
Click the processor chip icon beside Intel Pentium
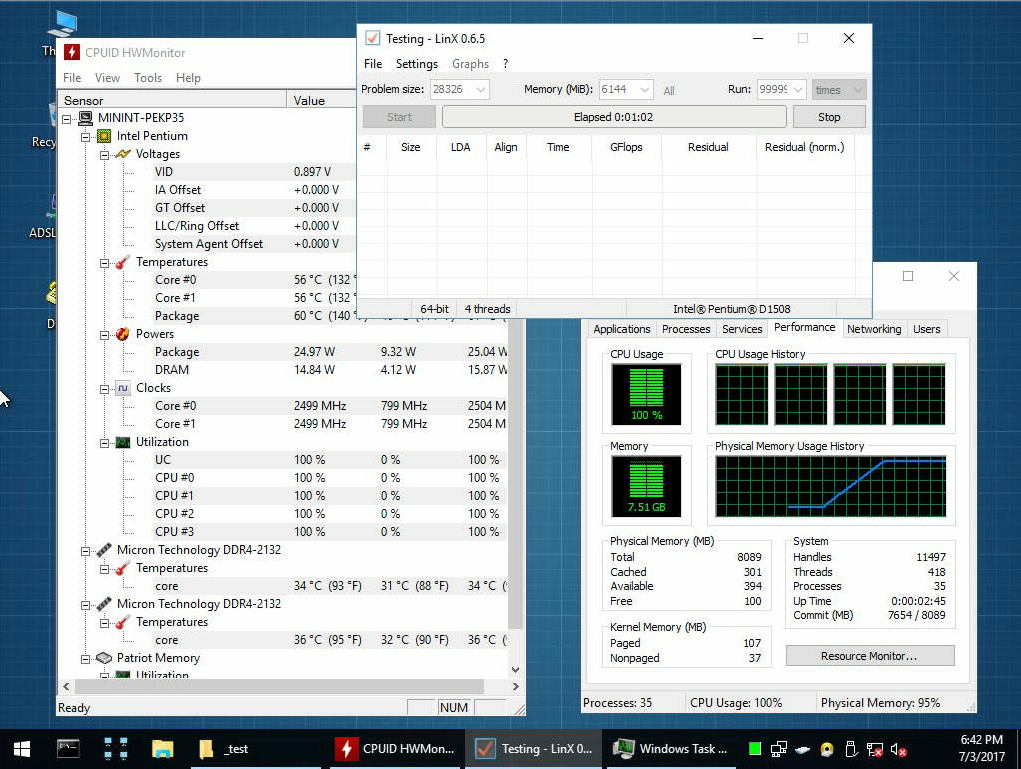[104, 136]
